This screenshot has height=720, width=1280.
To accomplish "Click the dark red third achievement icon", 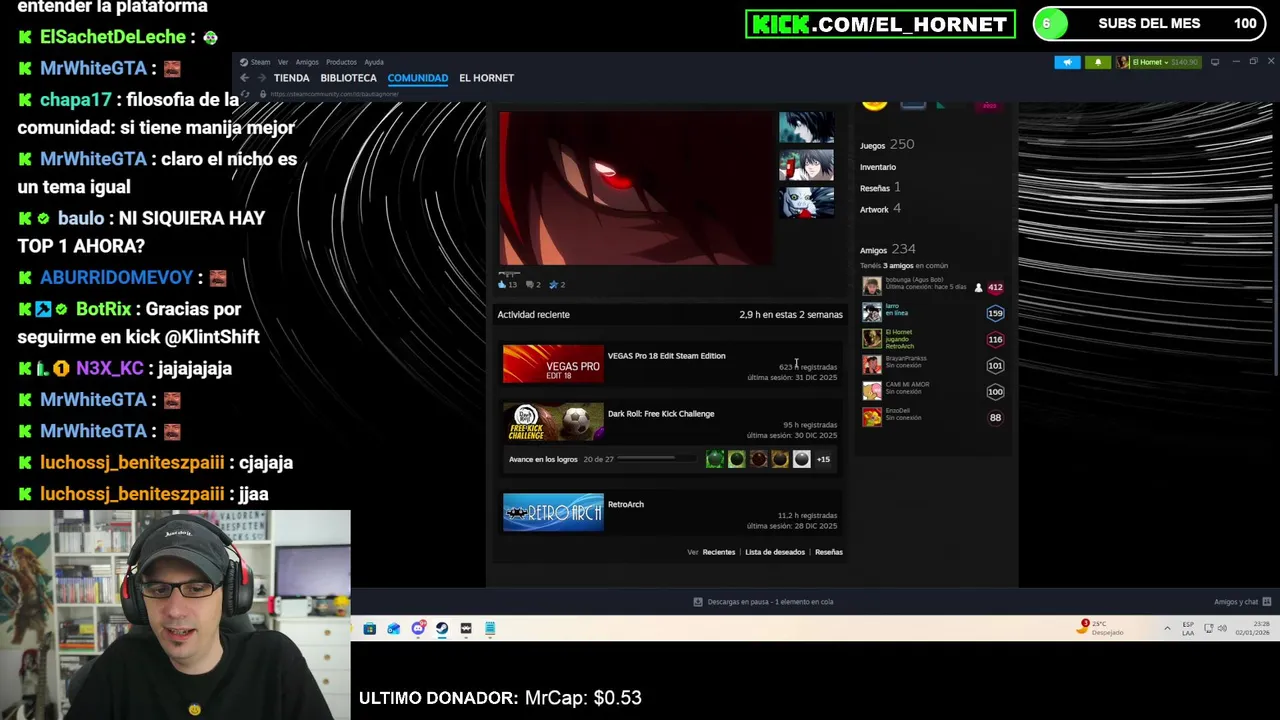I will [758, 459].
